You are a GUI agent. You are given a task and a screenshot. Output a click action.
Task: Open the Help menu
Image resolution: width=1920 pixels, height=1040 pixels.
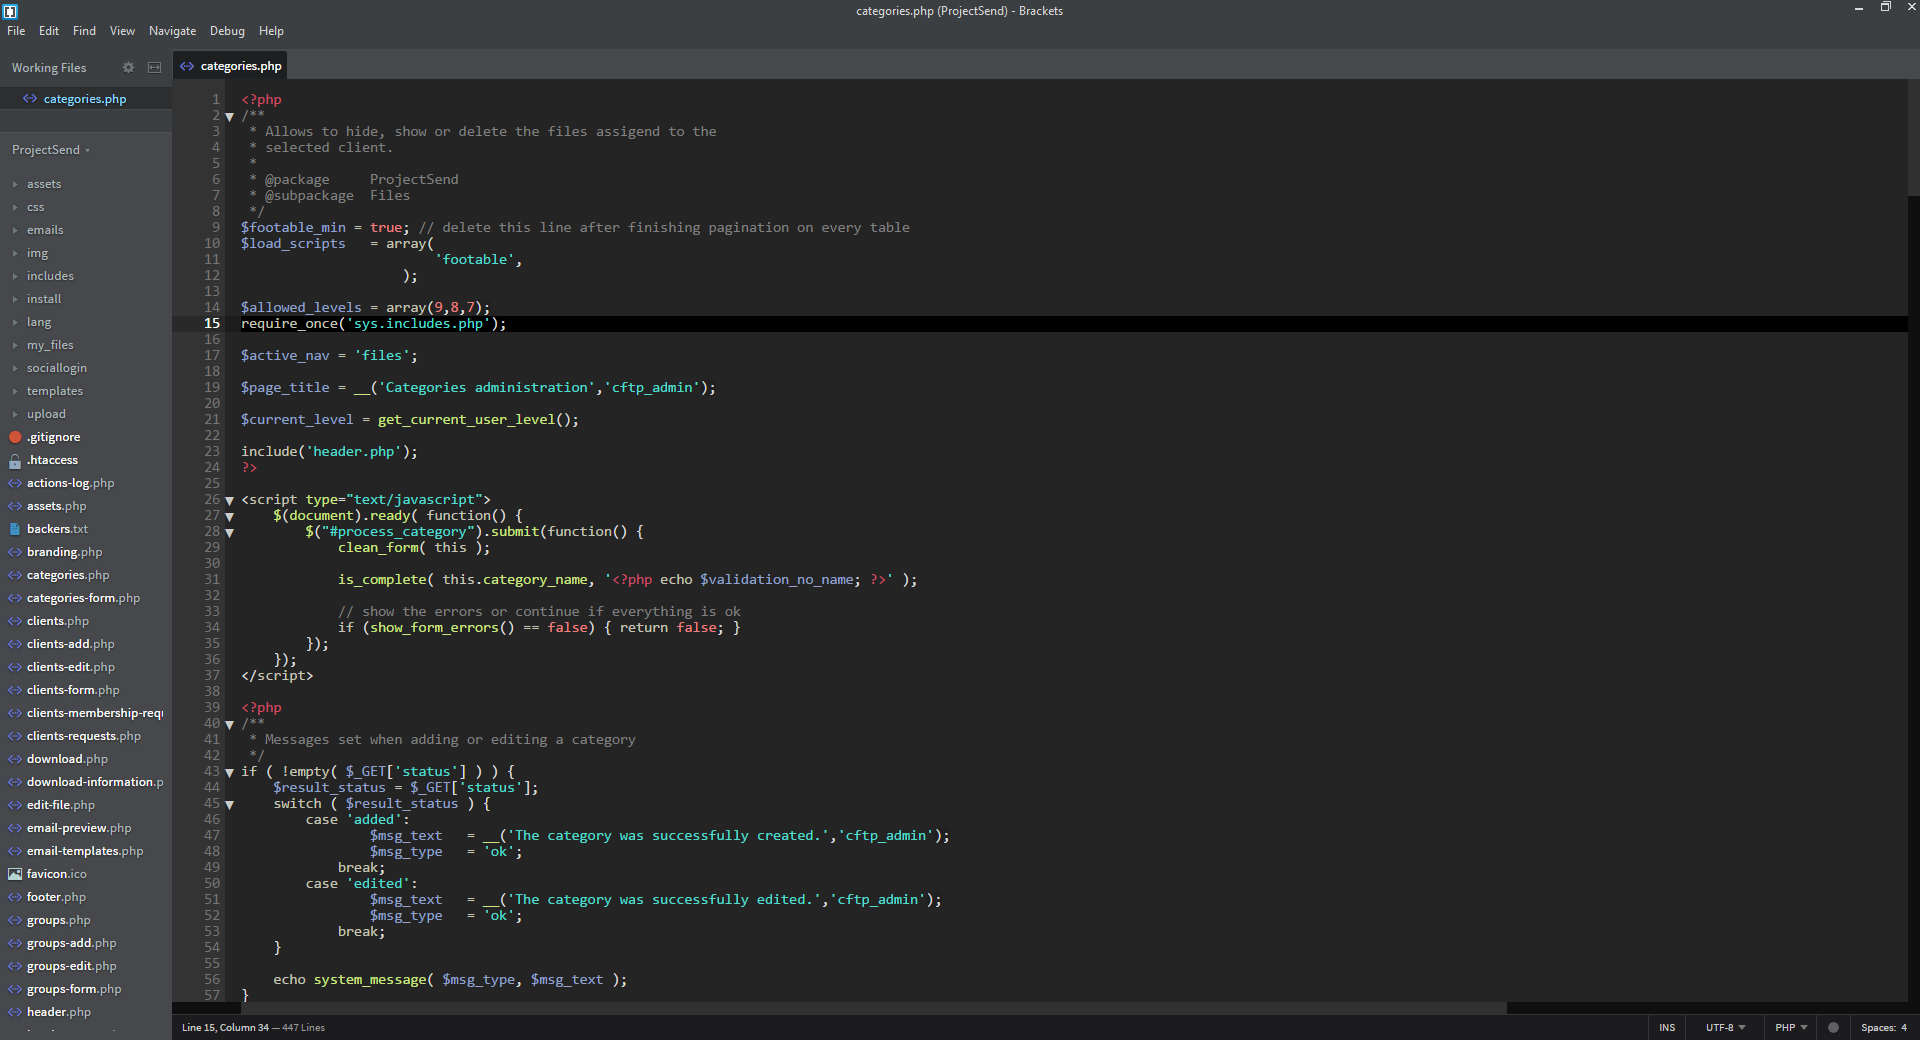point(271,31)
